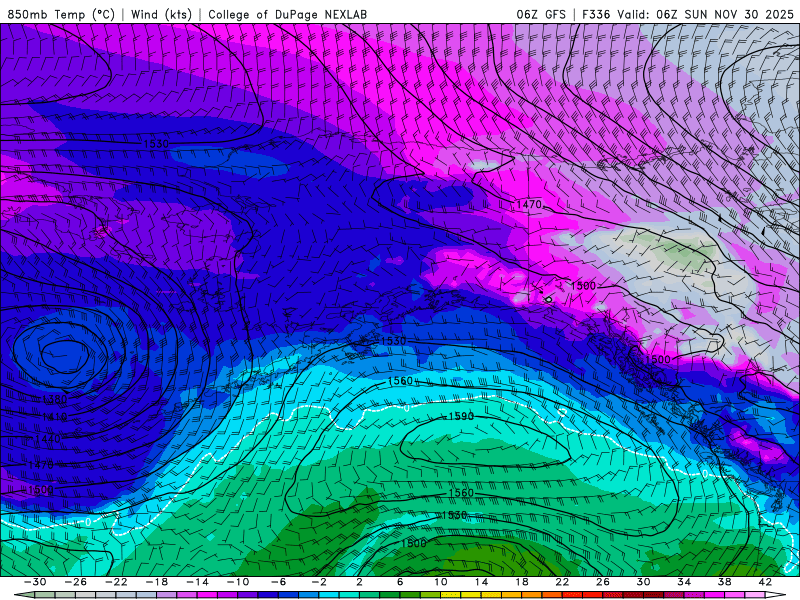Click the 1470 label below the 1440 label
The height and width of the screenshot is (600, 800).
tap(40, 465)
